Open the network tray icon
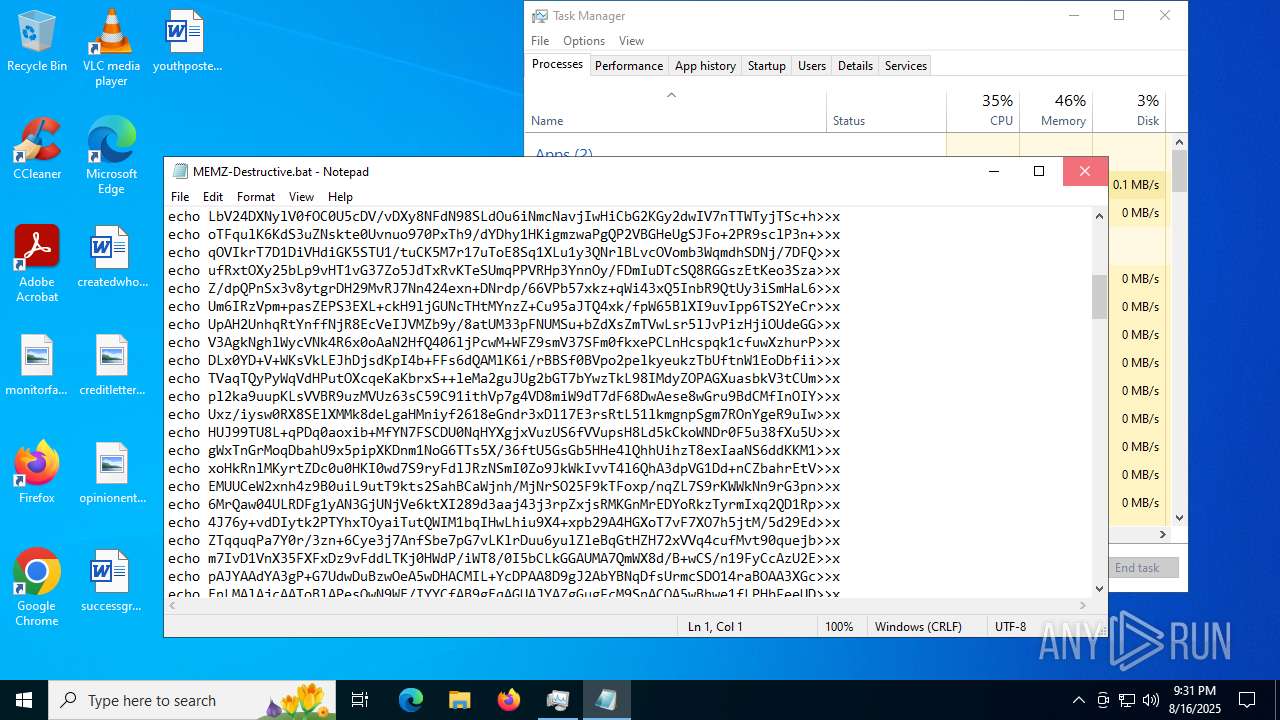 [1127, 700]
